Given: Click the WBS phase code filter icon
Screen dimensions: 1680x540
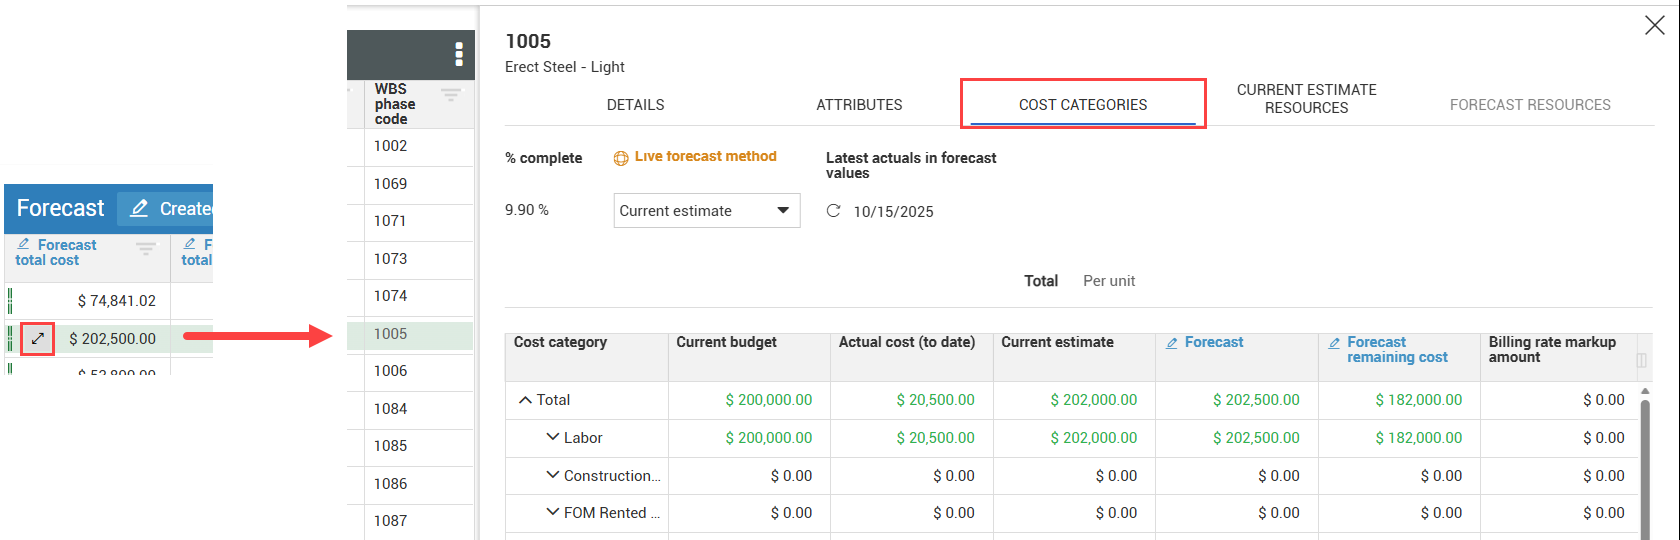Looking at the screenshot, I should 451,95.
